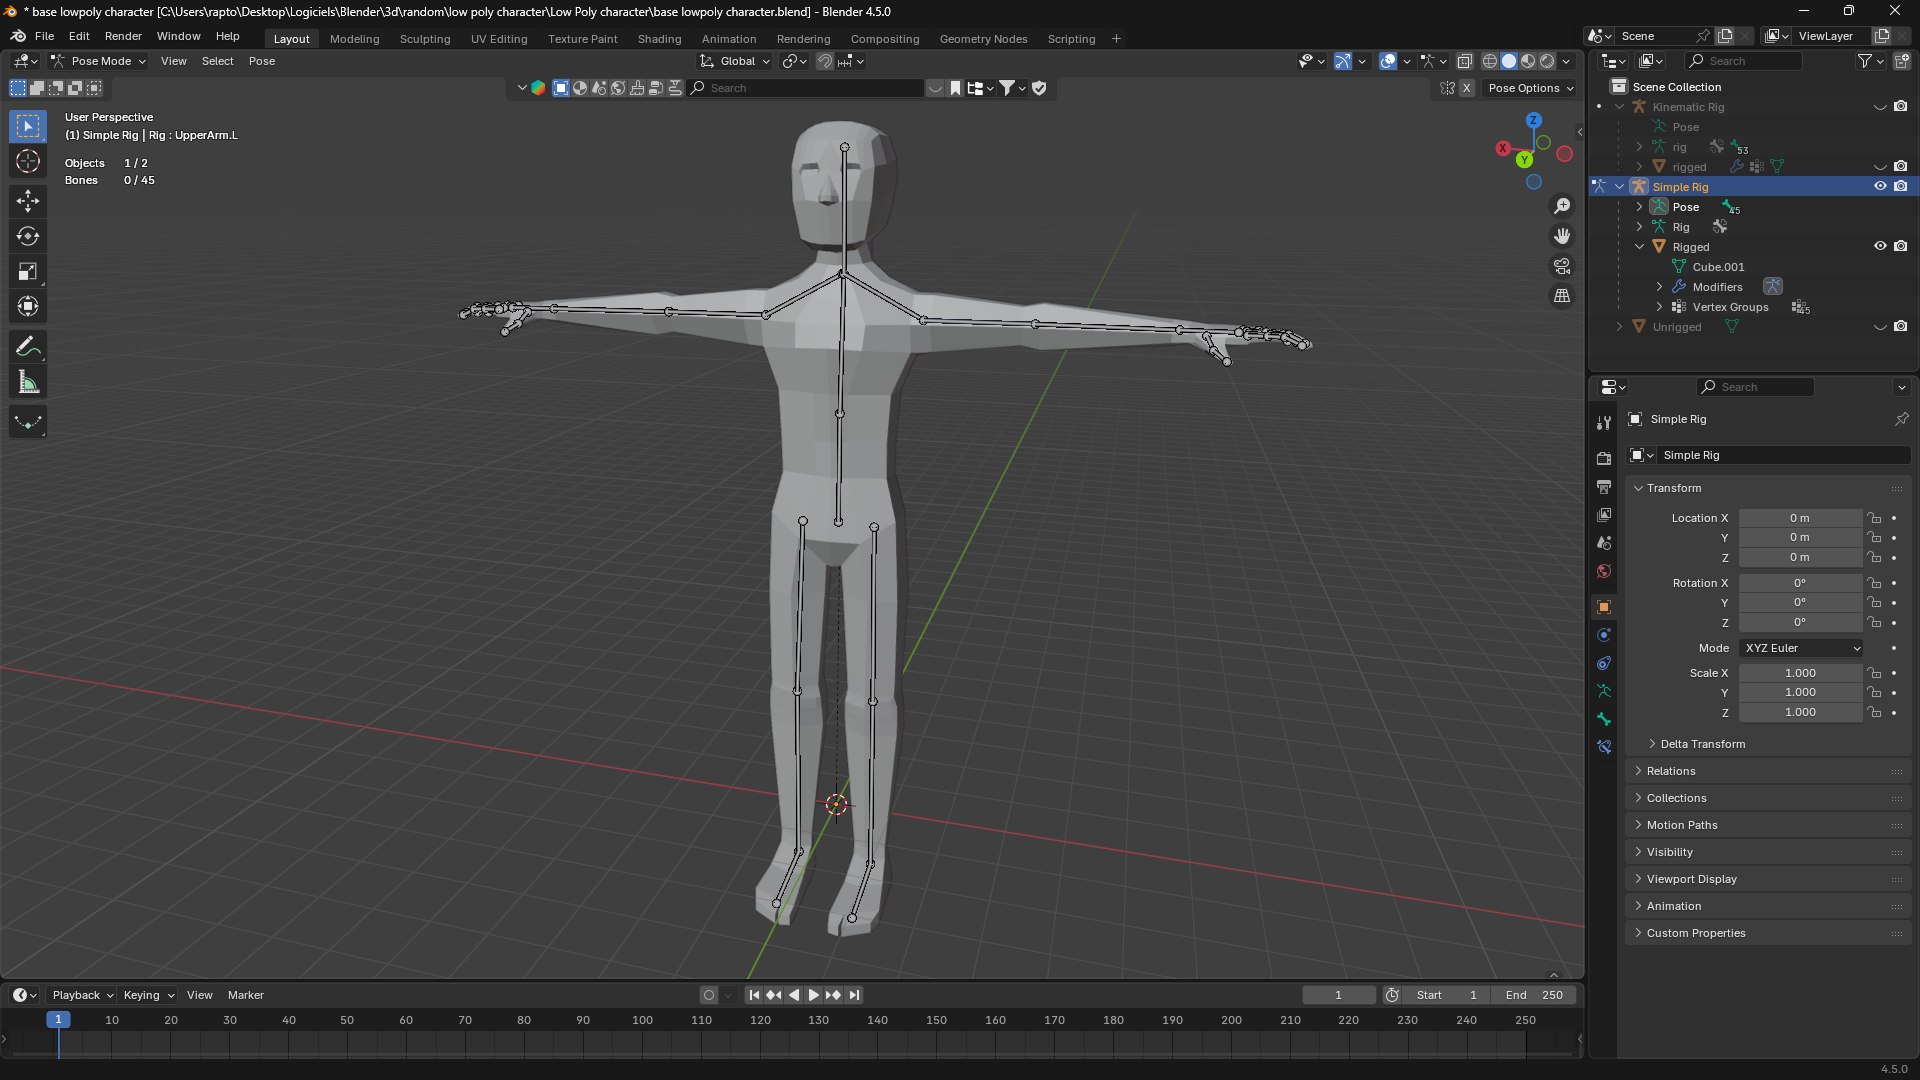Viewport: 1920px width, 1080px height.
Task: Click frame 100 on the timeline
Action: click(642, 1020)
